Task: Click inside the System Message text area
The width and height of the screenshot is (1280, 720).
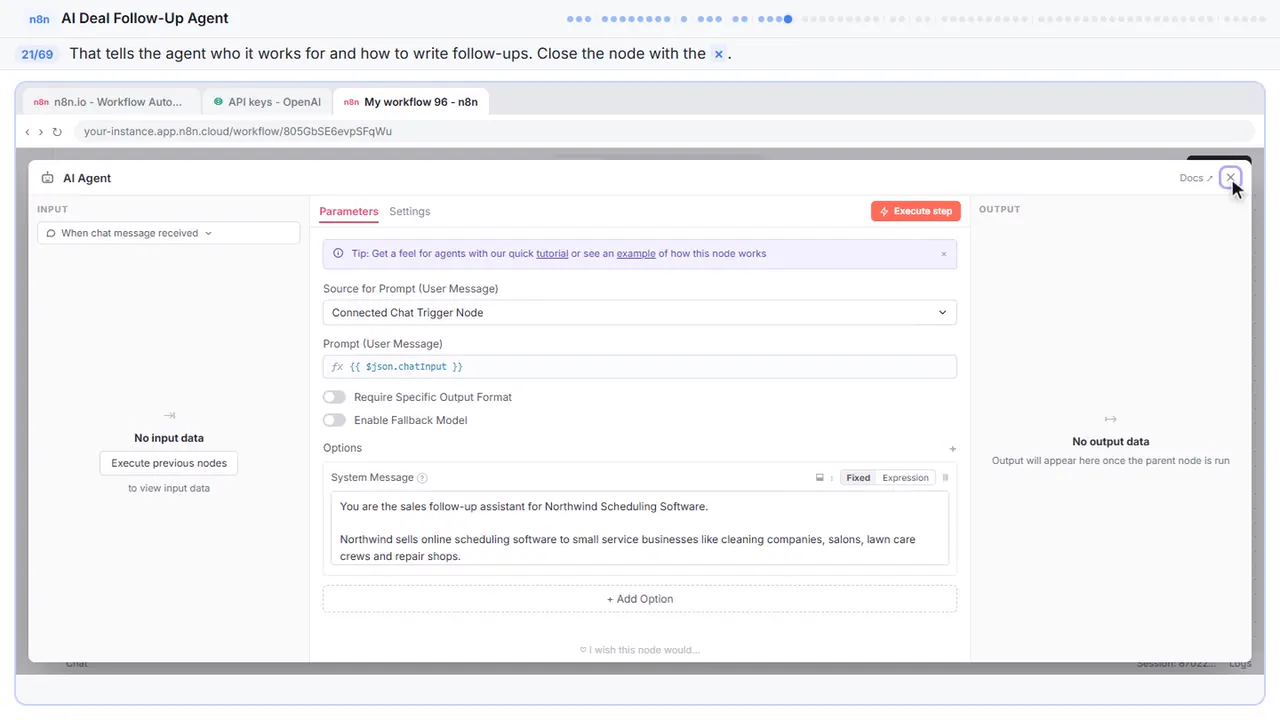Action: [640, 528]
